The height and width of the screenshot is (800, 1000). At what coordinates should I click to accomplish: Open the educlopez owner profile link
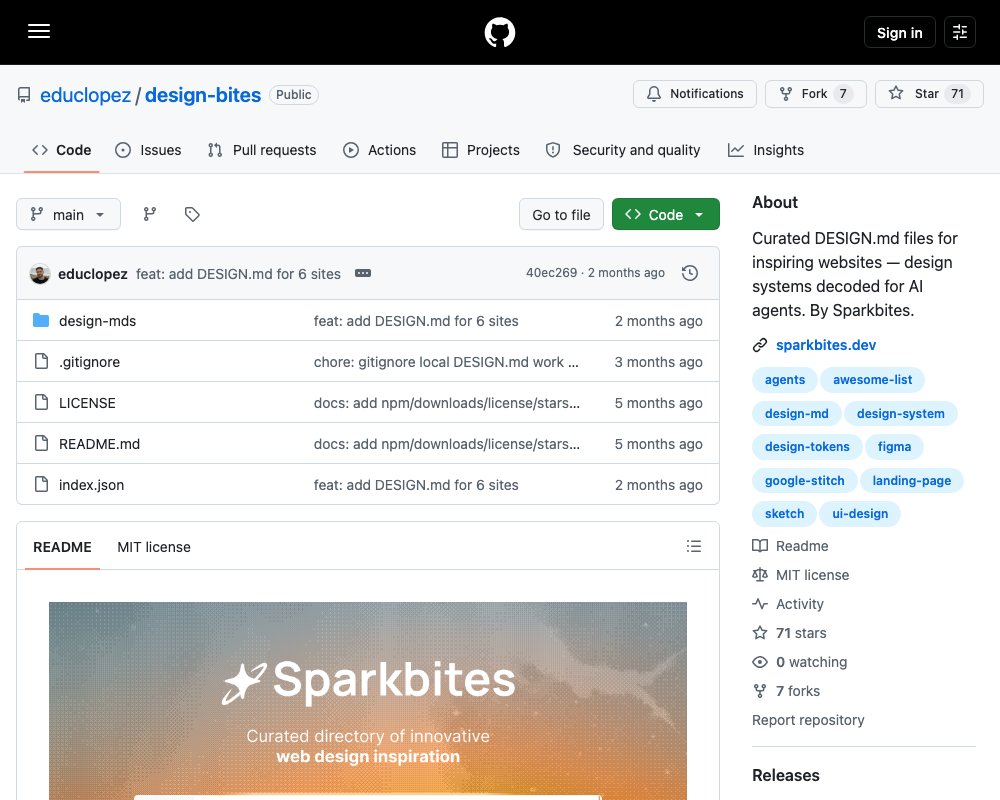[x=85, y=95]
